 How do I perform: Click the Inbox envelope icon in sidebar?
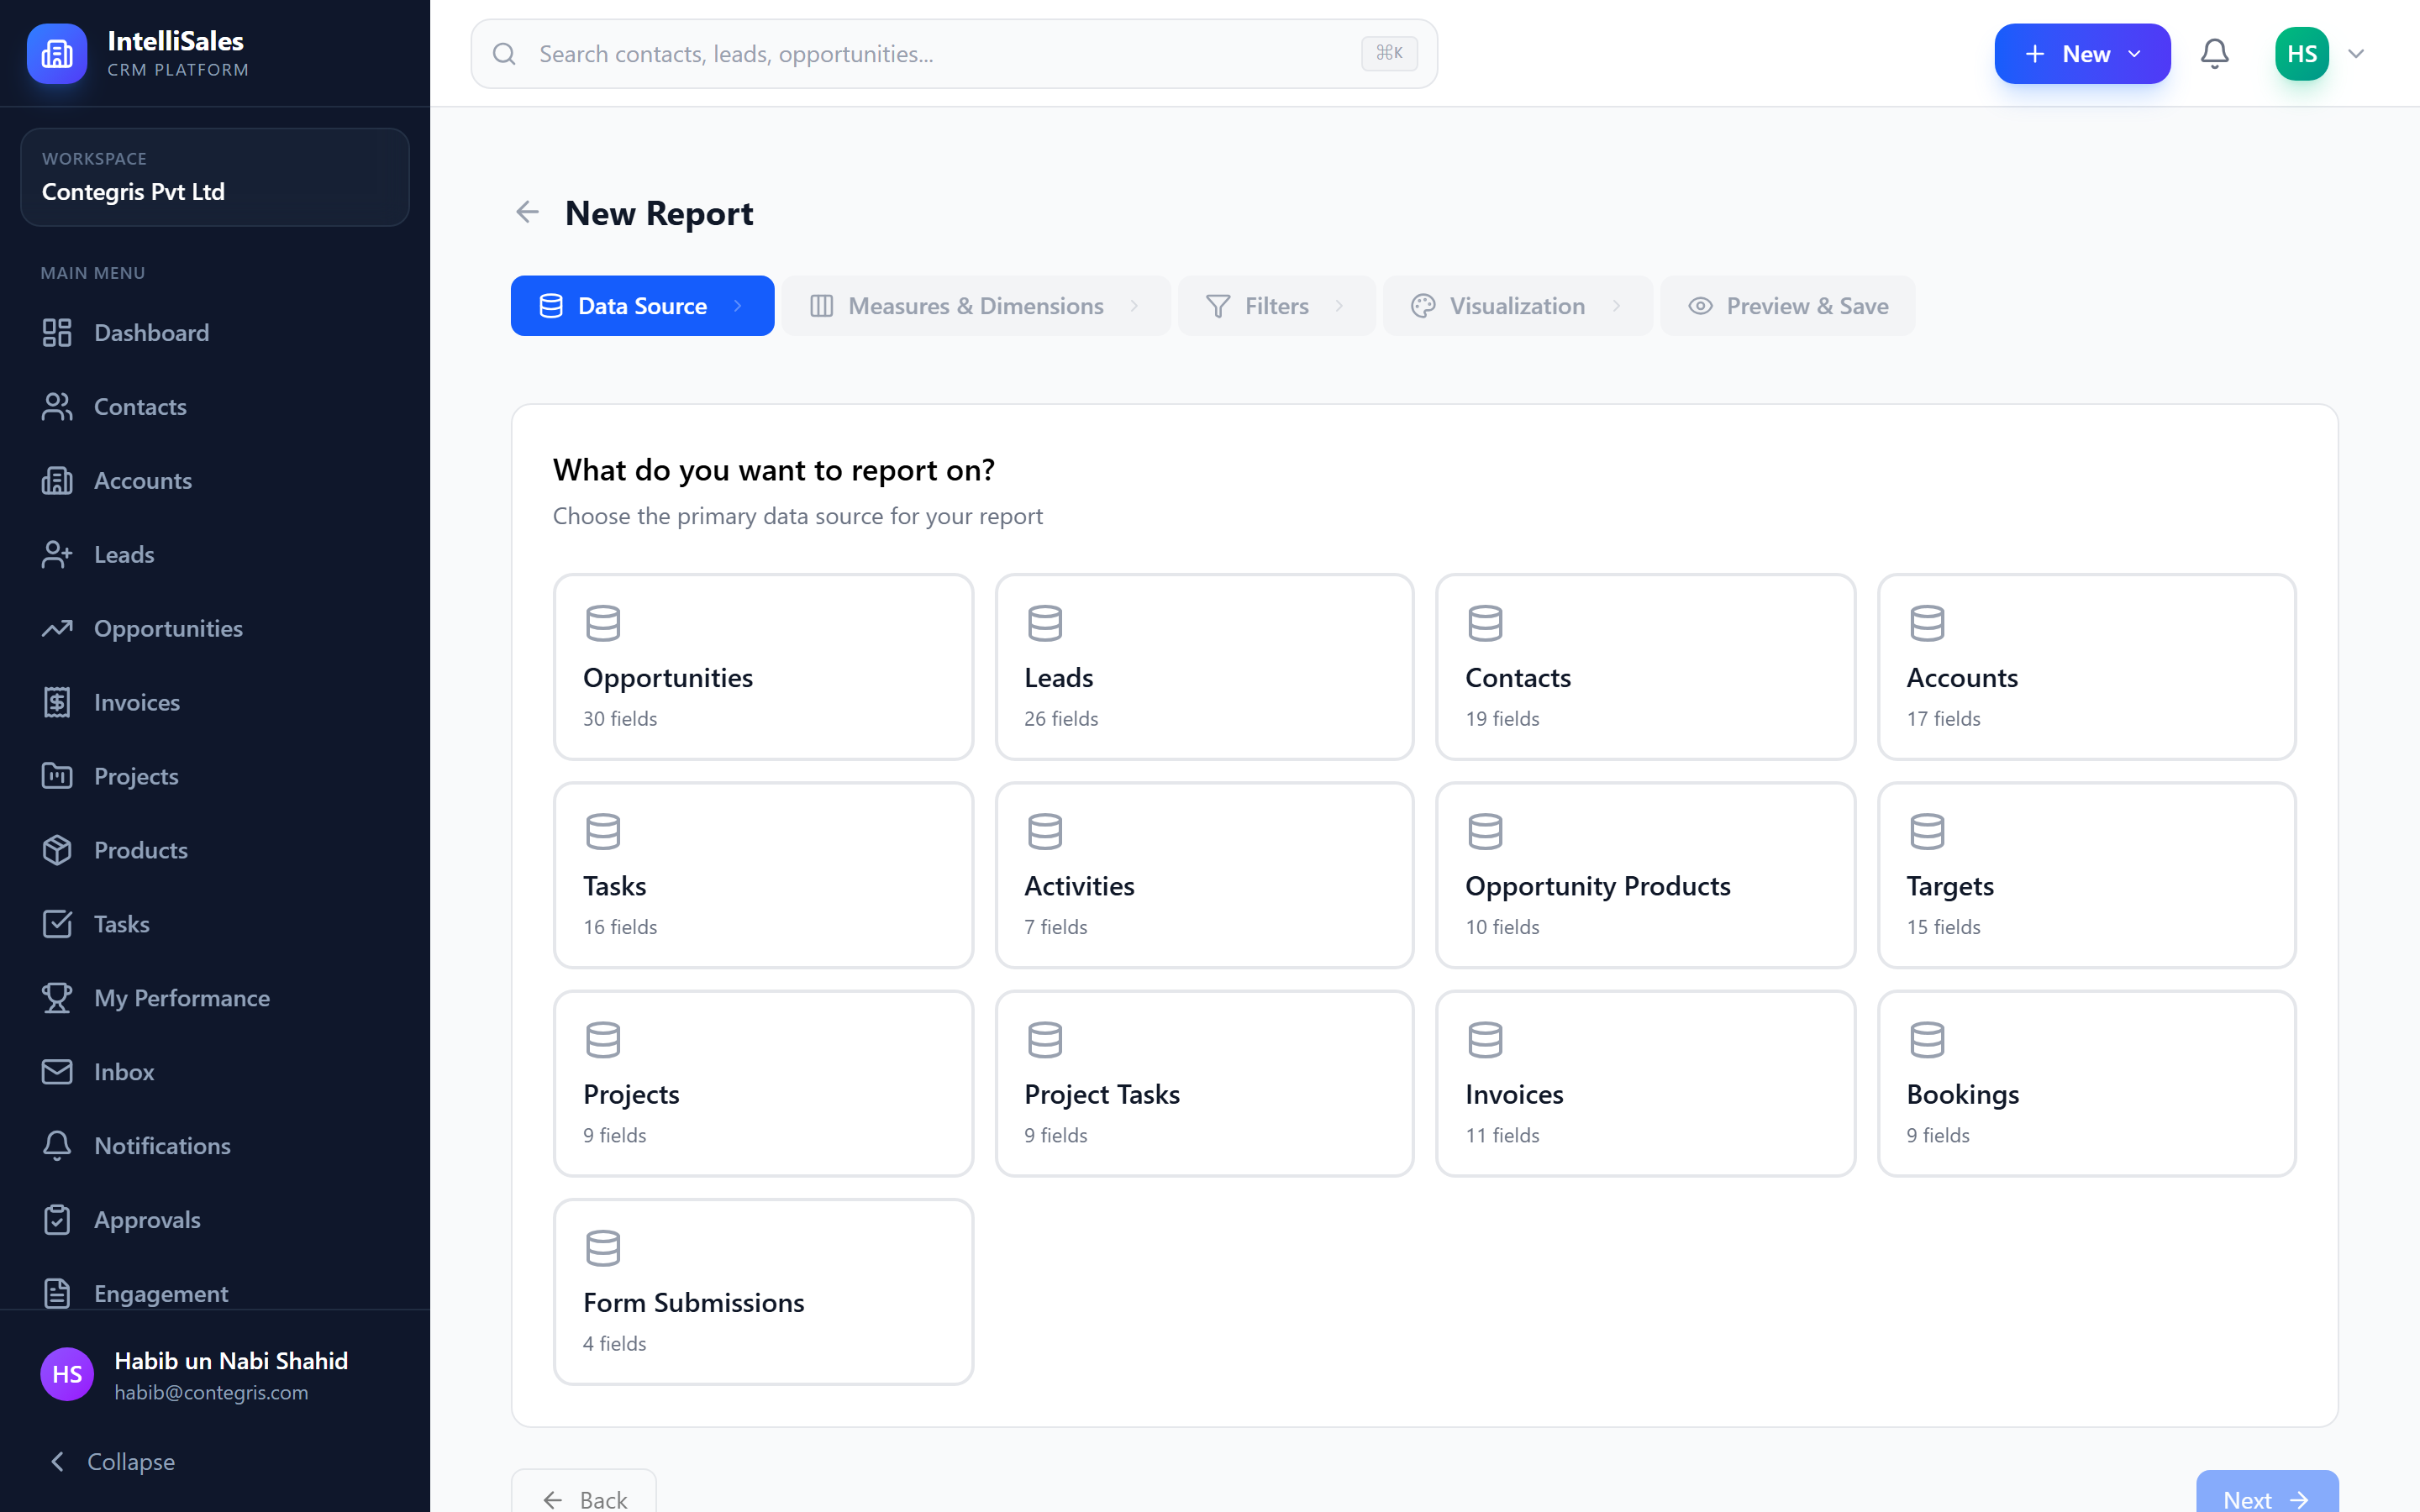coord(57,1072)
